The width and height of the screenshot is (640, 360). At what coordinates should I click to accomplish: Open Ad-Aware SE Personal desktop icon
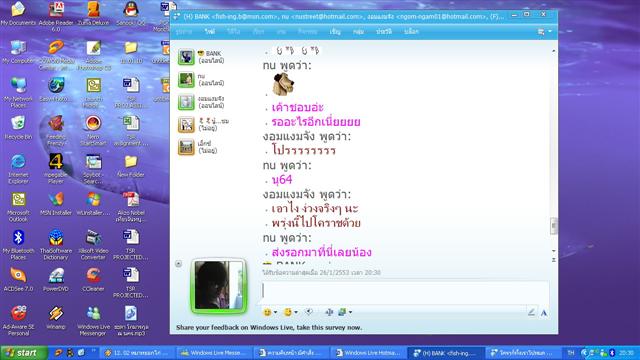tap(18, 321)
